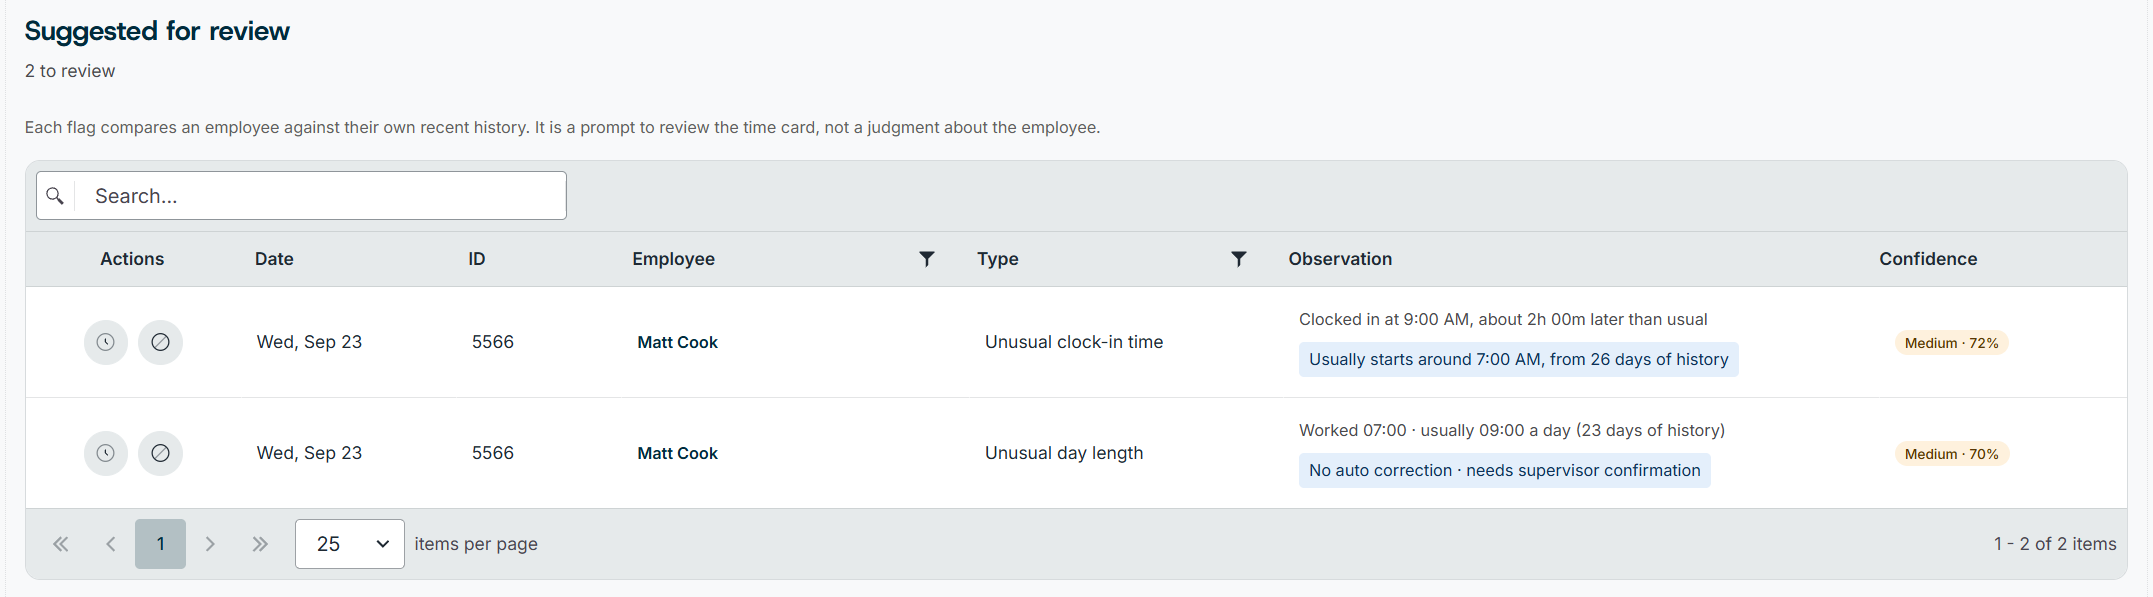This screenshot has width=2153, height=597.
Task: Sort by the Observation column header
Action: tap(1340, 259)
